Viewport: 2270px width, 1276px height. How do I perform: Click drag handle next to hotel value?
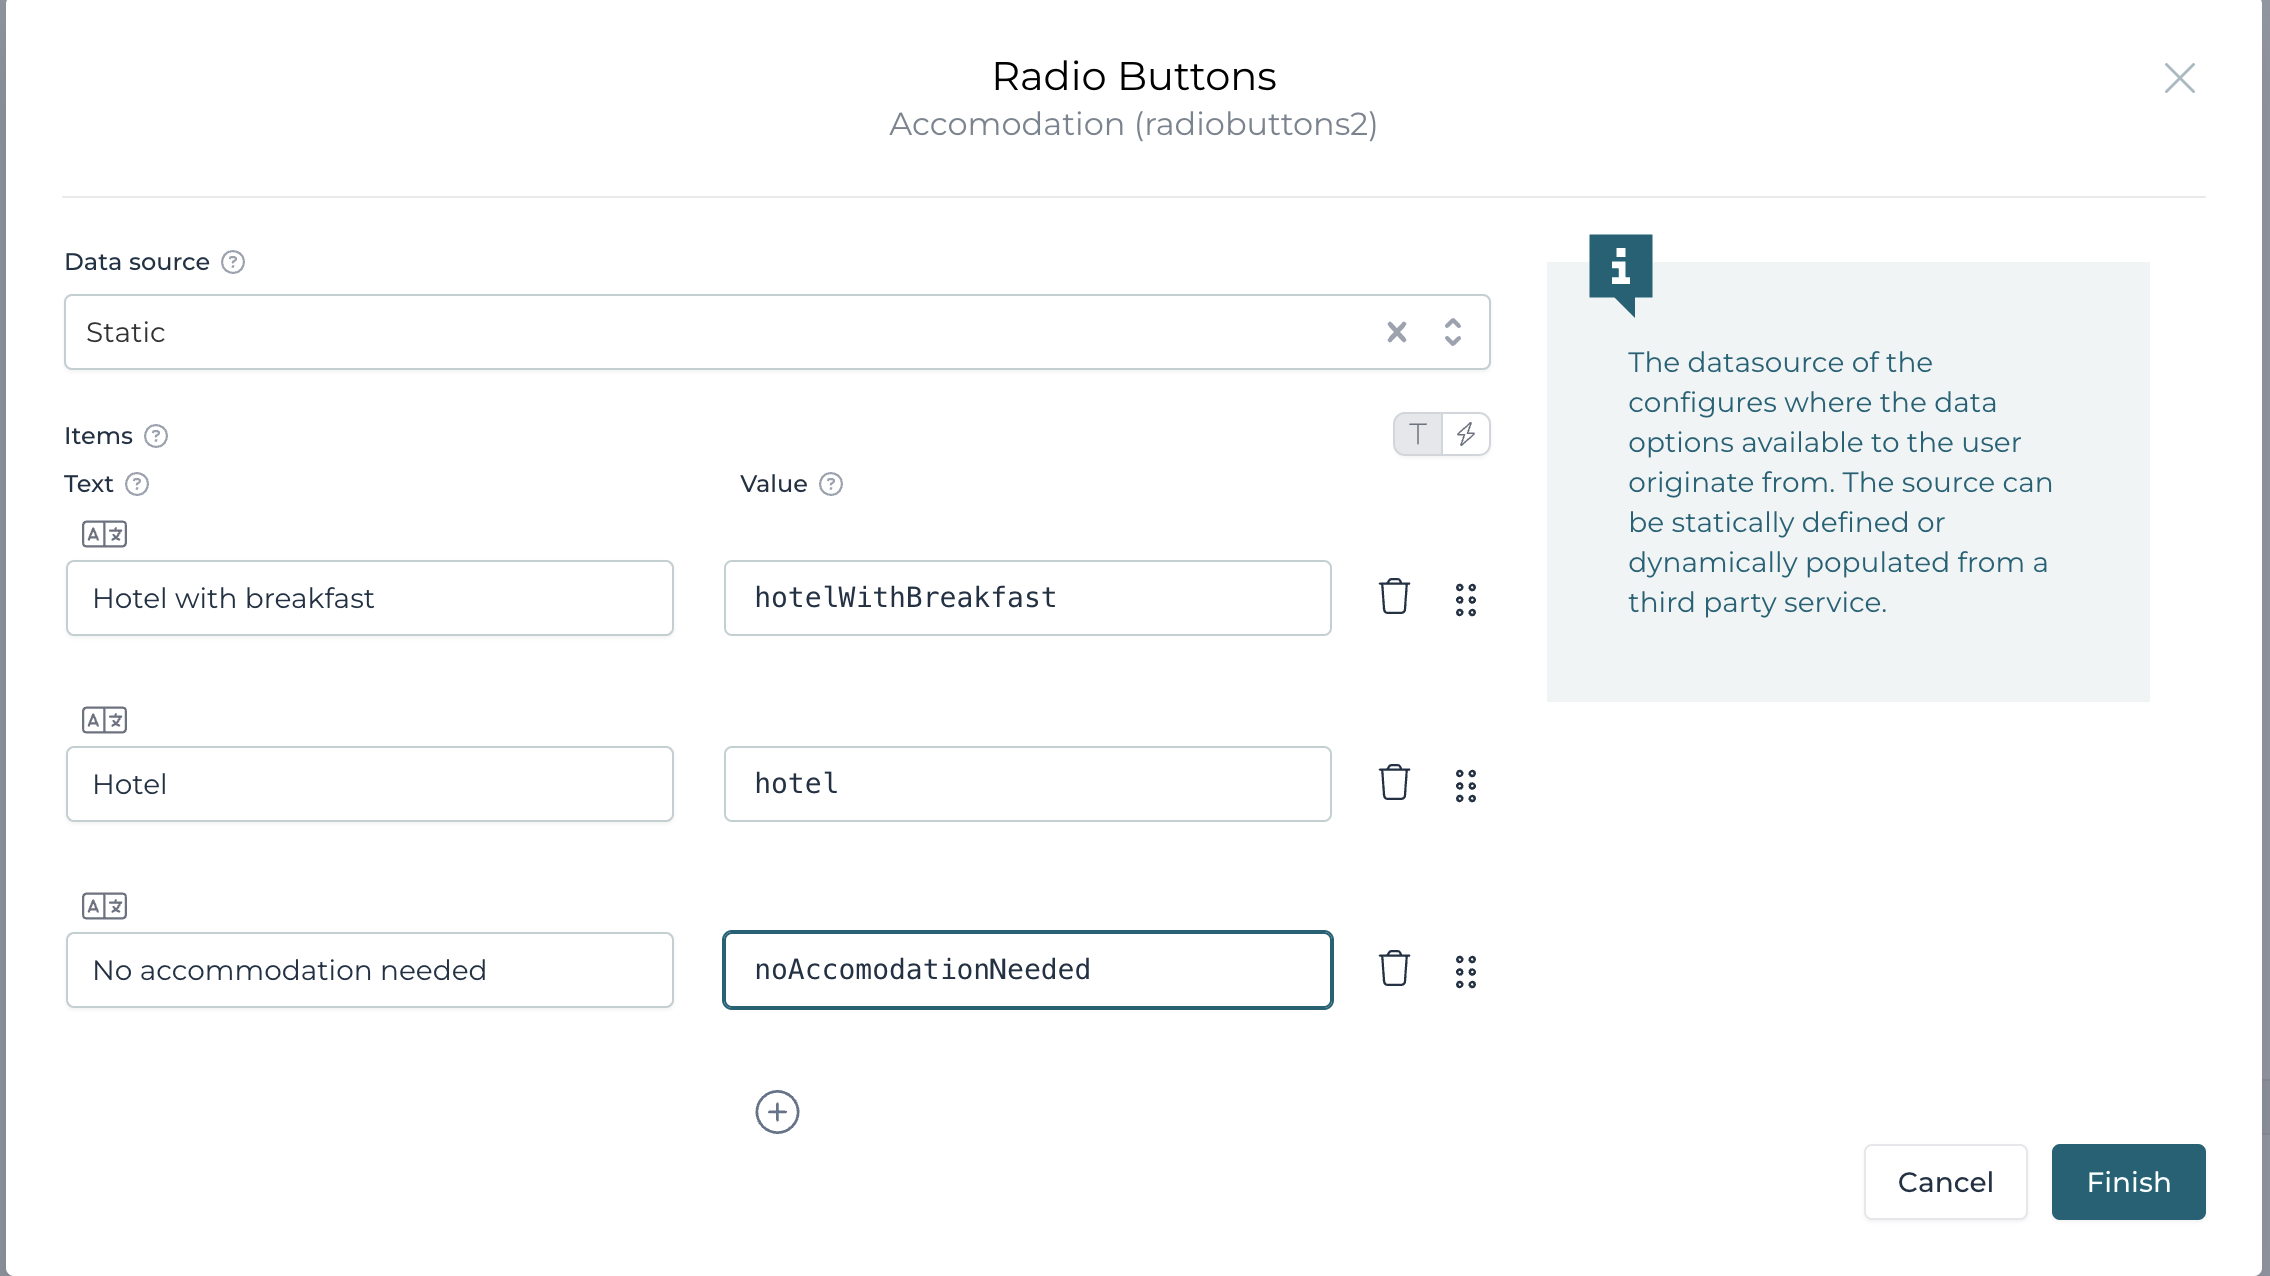(x=1465, y=785)
